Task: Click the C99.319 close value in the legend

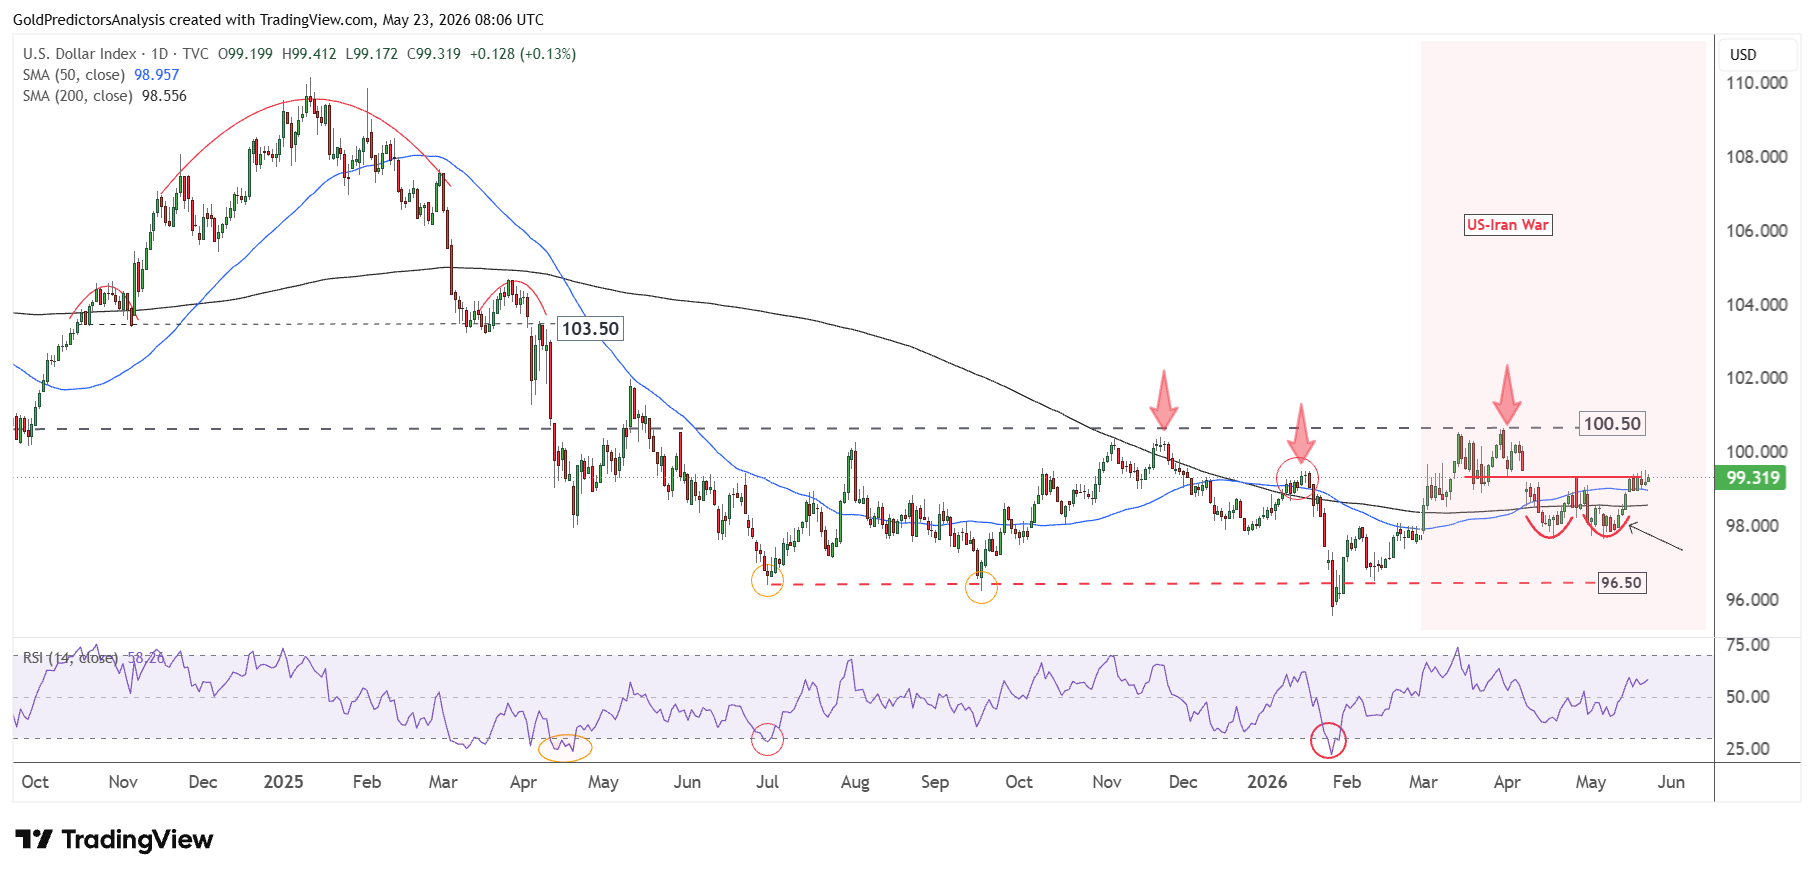Action: pos(434,54)
